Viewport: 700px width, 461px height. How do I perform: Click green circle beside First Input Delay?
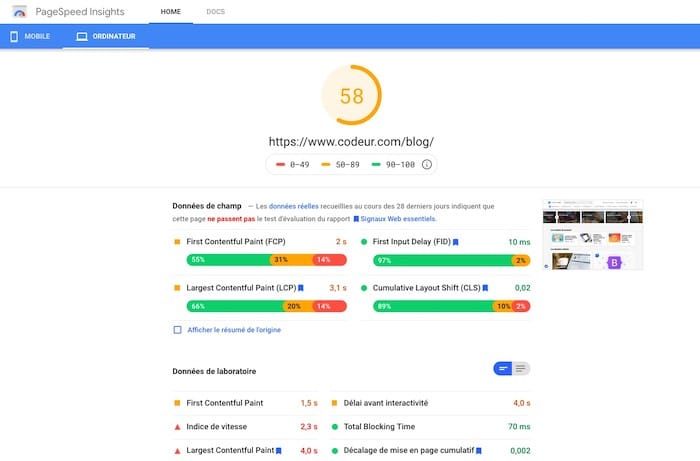click(364, 241)
